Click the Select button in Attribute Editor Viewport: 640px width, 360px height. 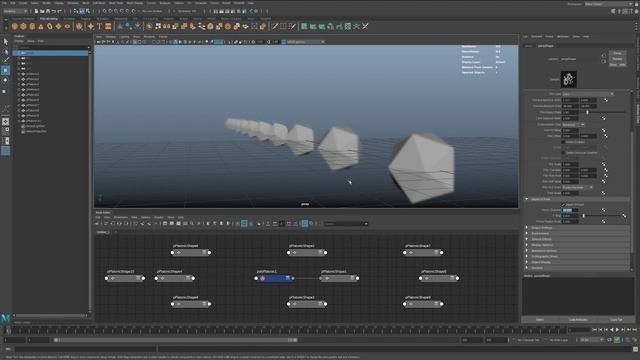pos(539,320)
